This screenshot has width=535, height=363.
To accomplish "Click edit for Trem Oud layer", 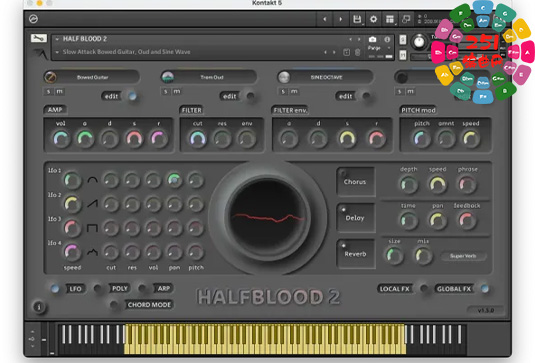I will (230, 96).
